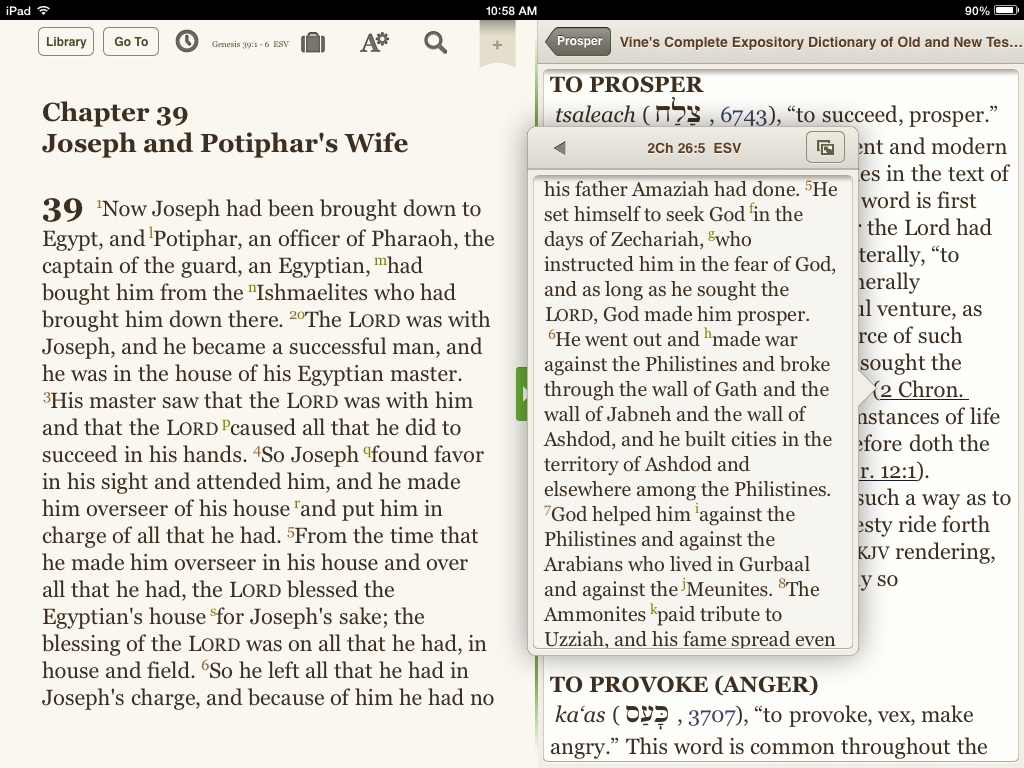The width and height of the screenshot is (1024, 768).
Task: Open footnote k before 'paid tribute' in popup
Action: tap(652, 610)
